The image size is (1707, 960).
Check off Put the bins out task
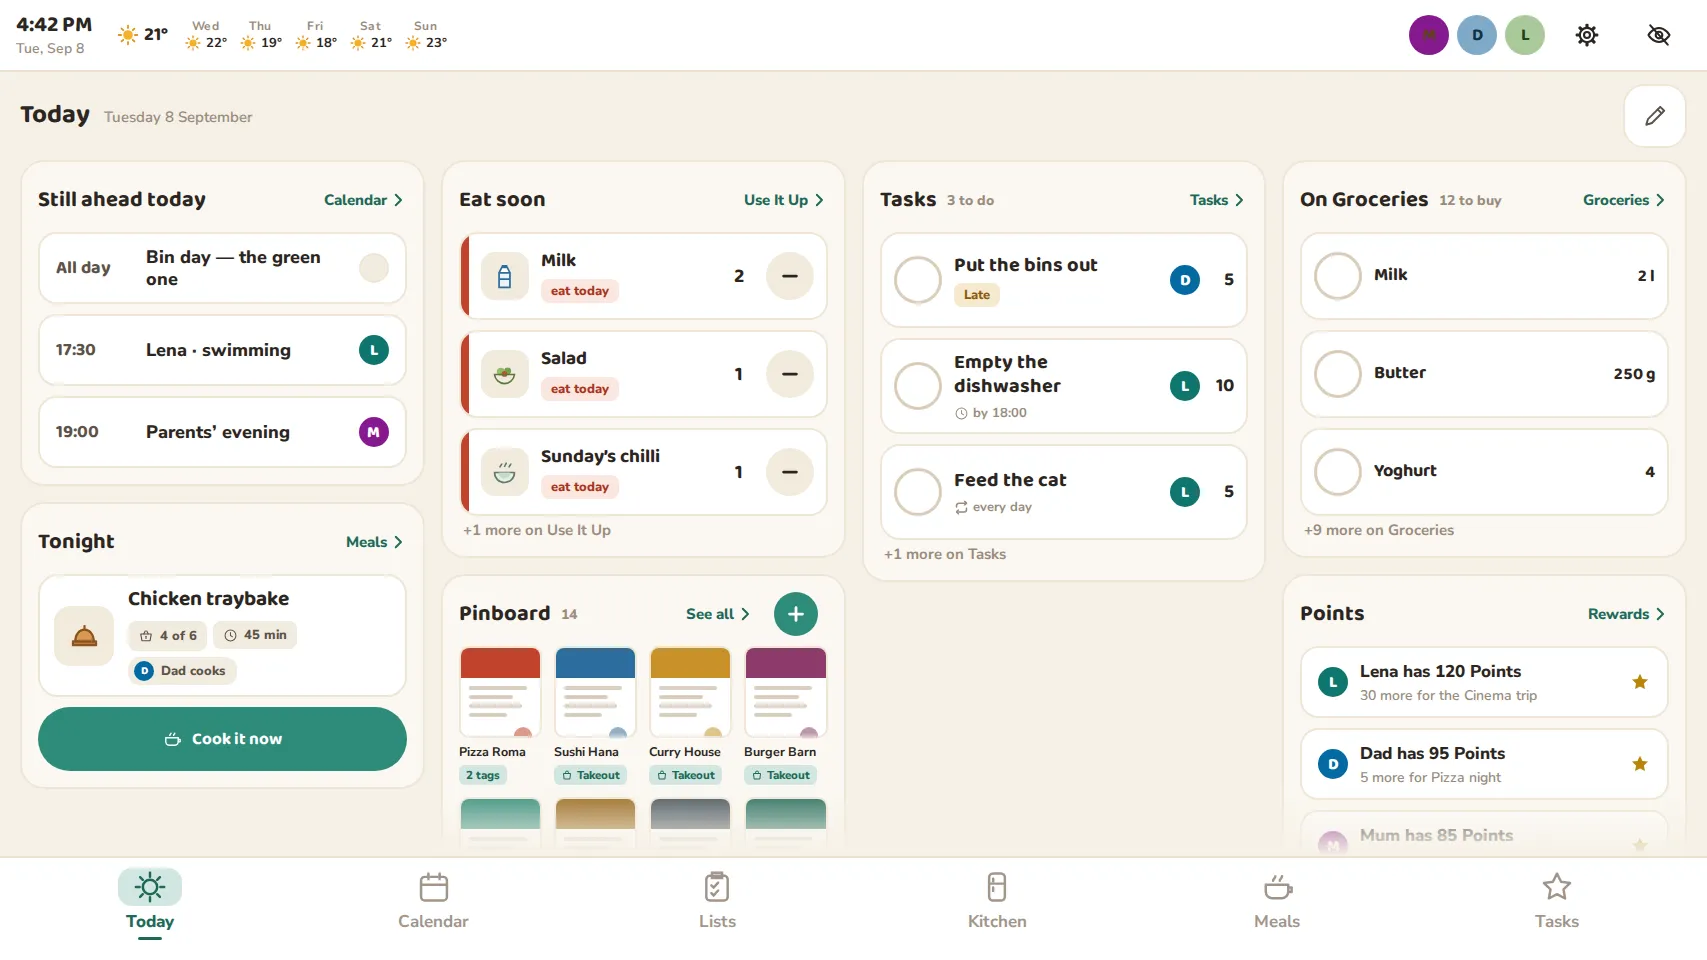[x=918, y=280]
